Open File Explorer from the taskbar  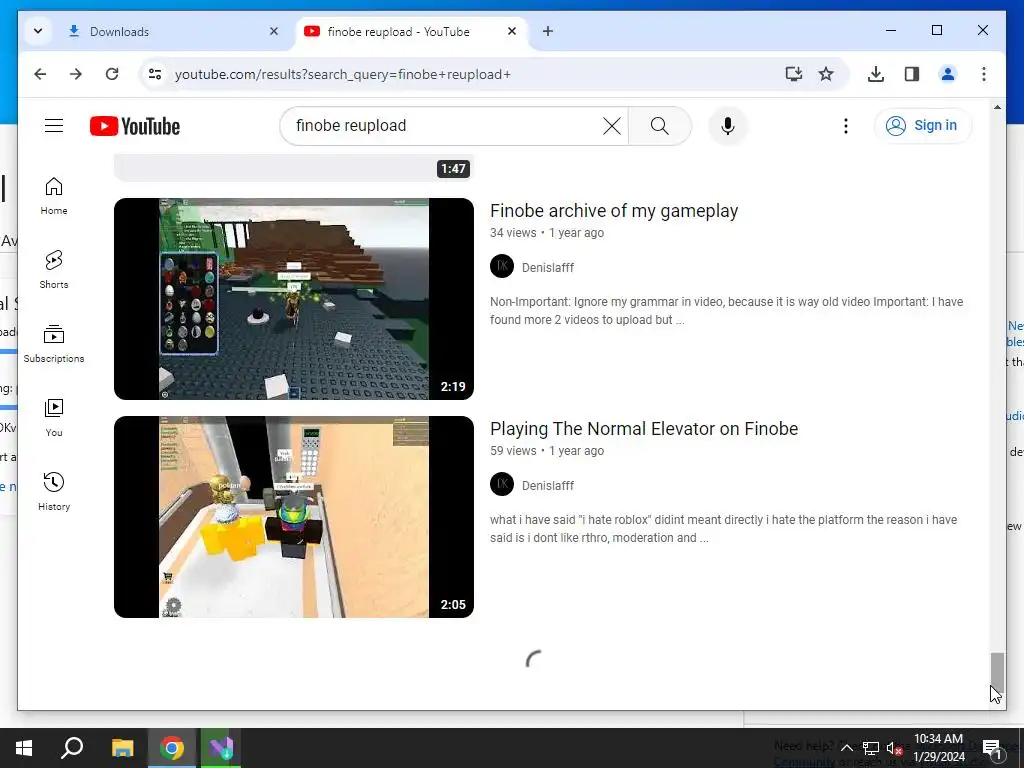tap(122, 748)
